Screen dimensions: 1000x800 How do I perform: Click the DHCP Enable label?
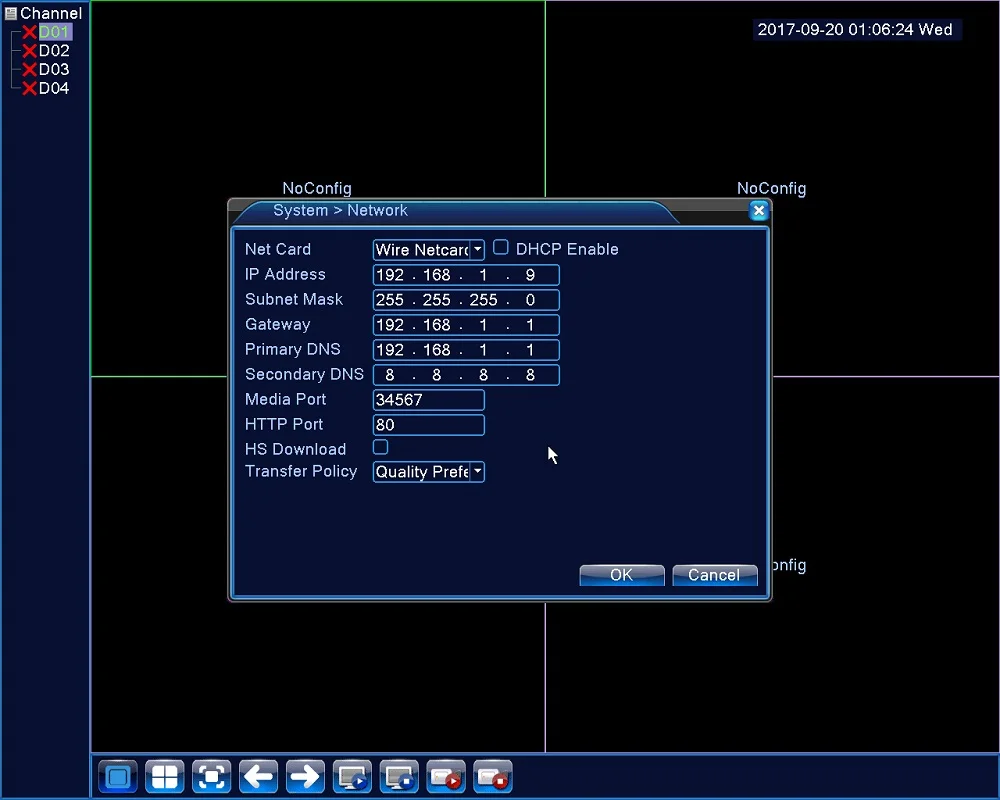567,249
